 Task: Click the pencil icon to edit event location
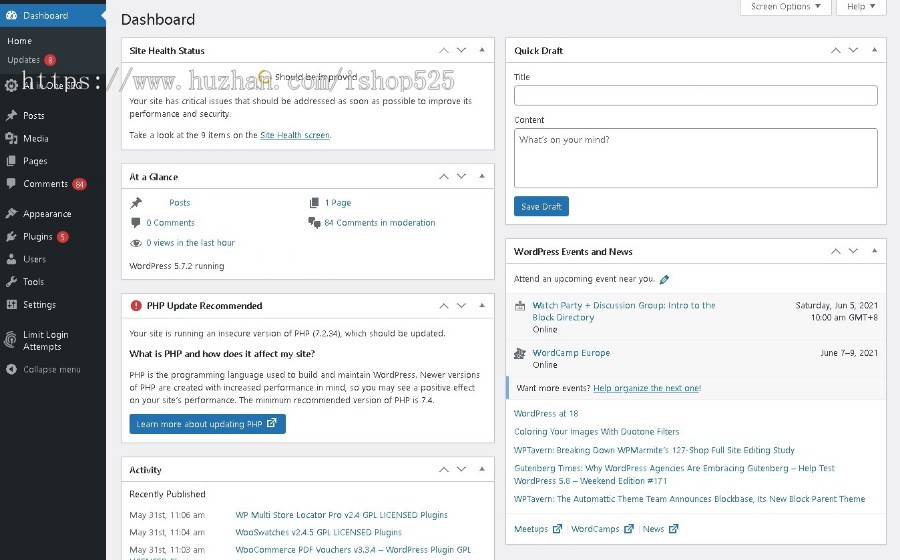664,279
